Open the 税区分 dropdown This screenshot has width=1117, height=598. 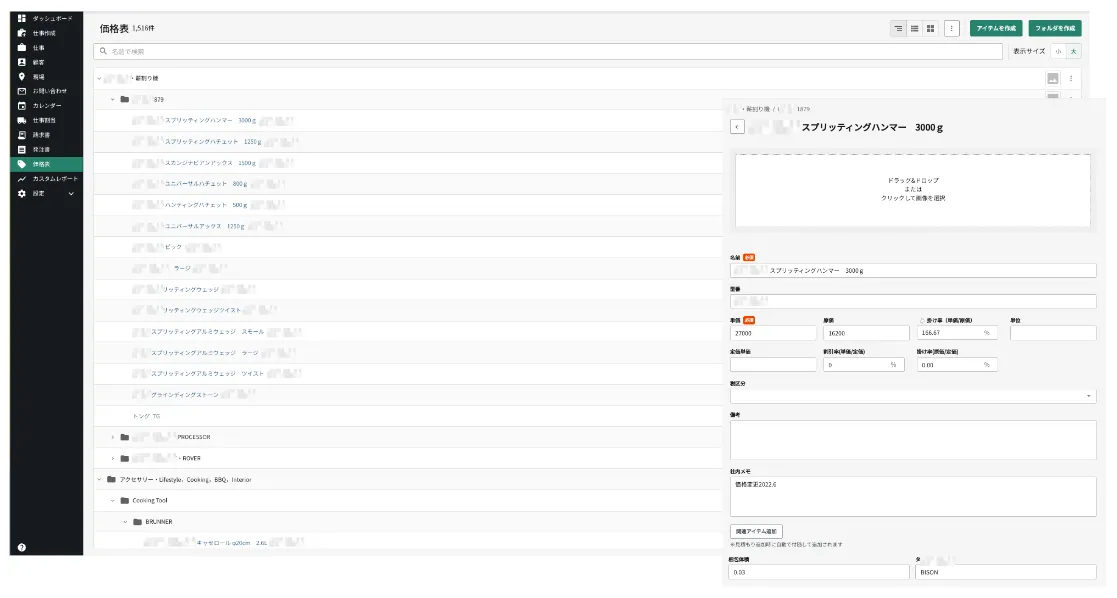point(913,396)
